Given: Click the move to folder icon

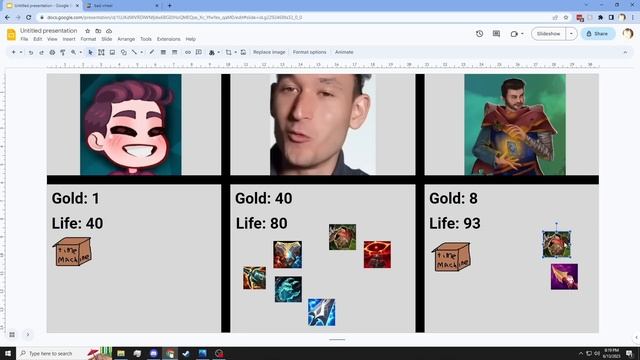Looking at the screenshot, I should pyautogui.click(x=98, y=31).
